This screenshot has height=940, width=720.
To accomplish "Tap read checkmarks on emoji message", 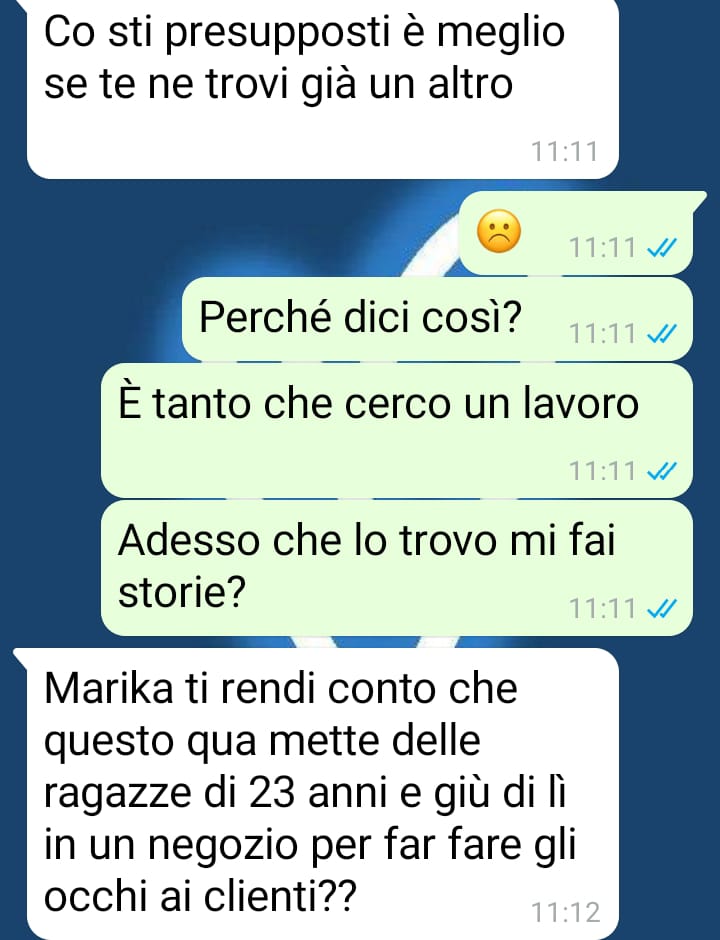I will [x=662, y=246].
